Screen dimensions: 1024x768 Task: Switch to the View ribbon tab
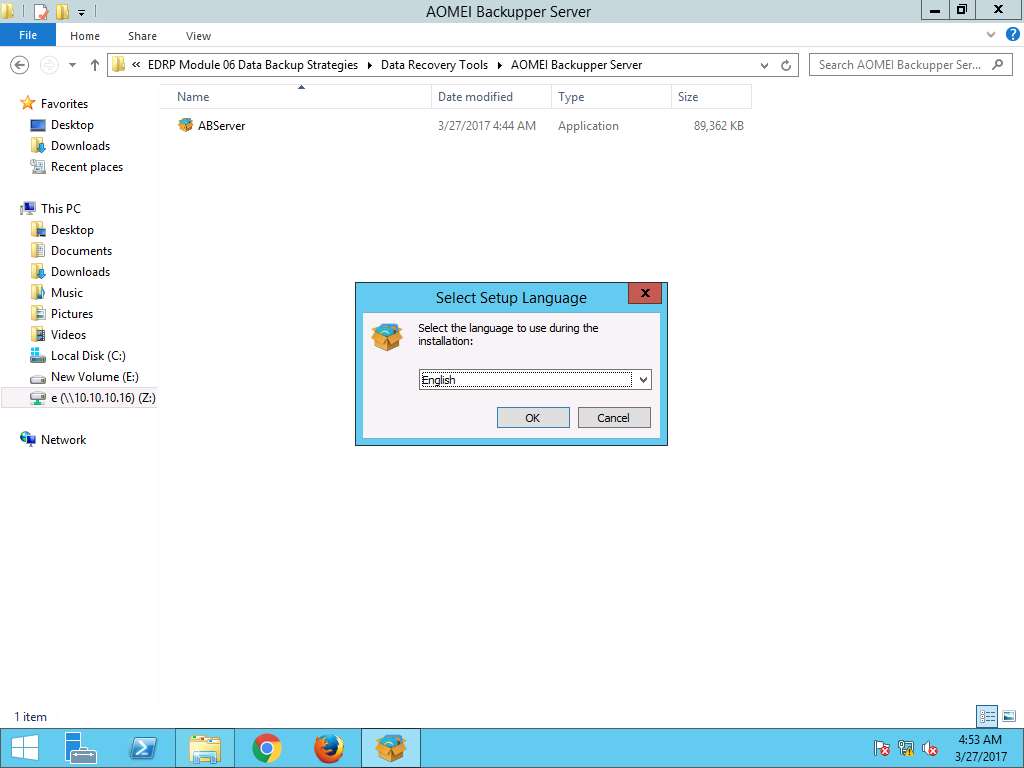tap(199, 36)
